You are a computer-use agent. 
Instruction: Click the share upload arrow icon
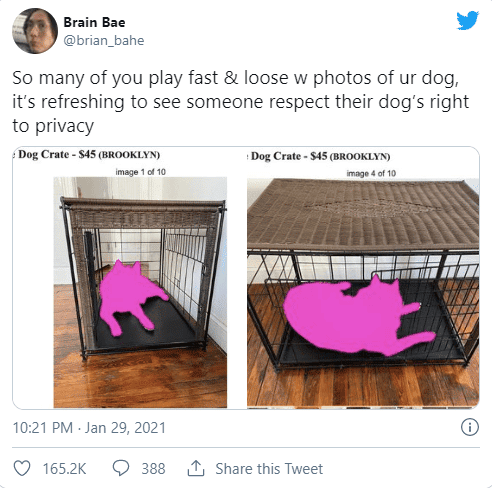[196, 468]
